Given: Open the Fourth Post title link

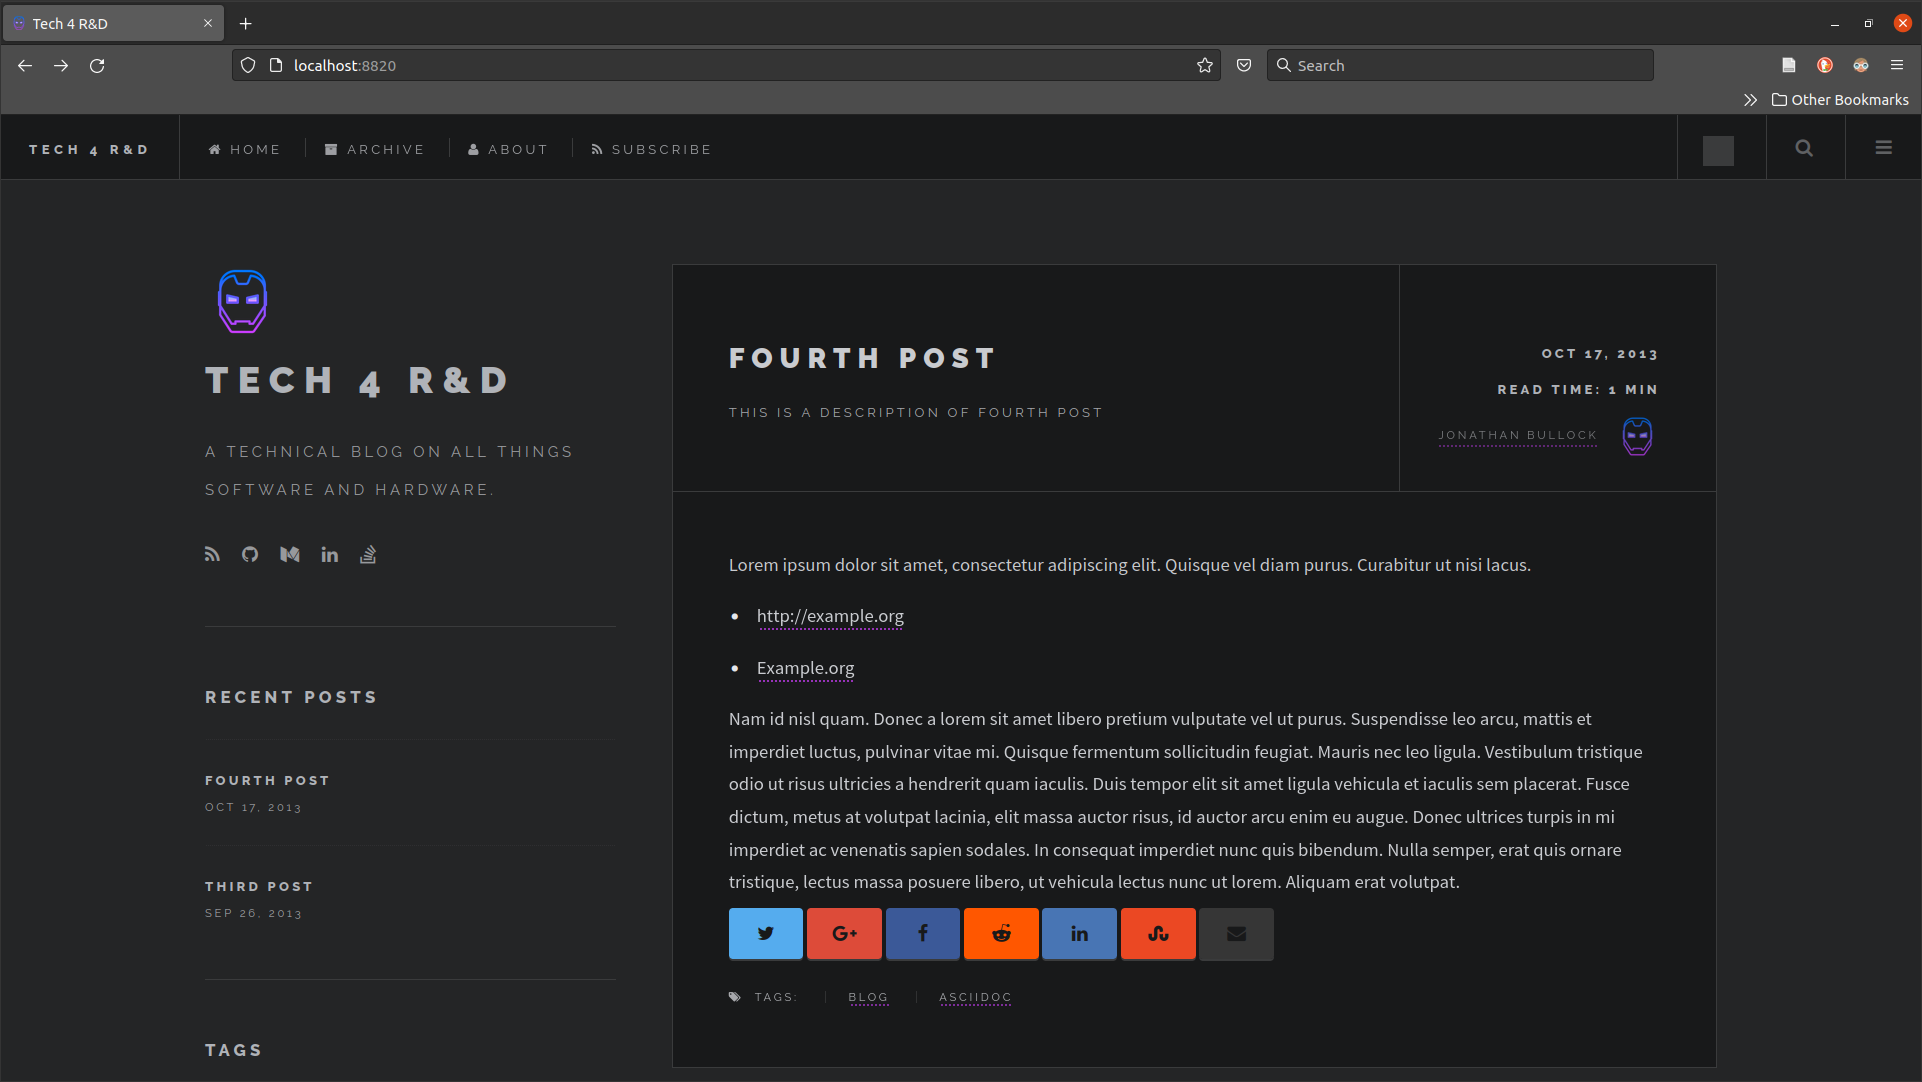Looking at the screenshot, I should (x=862, y=358).
